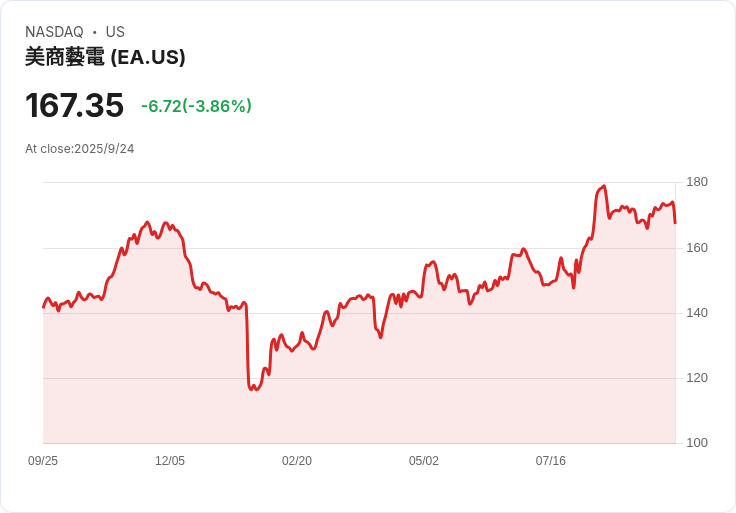Image resolution: width=736 pixels, height=513 pixels.
Task: Click the final endpoint of the price line
Action: coord(675,222)
